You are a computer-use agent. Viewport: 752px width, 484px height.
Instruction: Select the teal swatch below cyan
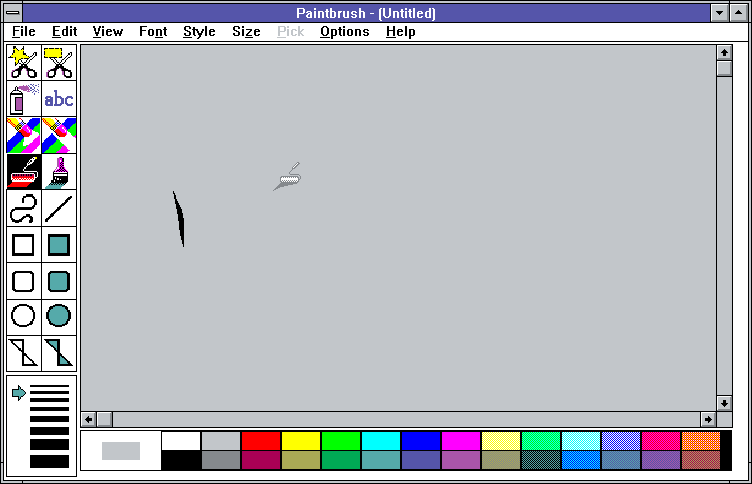(x=381, y=460)
